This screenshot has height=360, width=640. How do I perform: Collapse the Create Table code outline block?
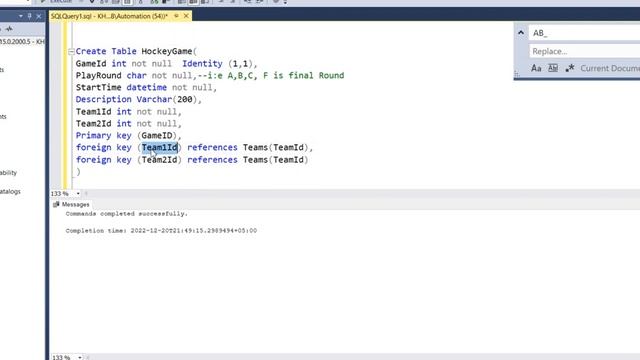click(x=71, y=51)
